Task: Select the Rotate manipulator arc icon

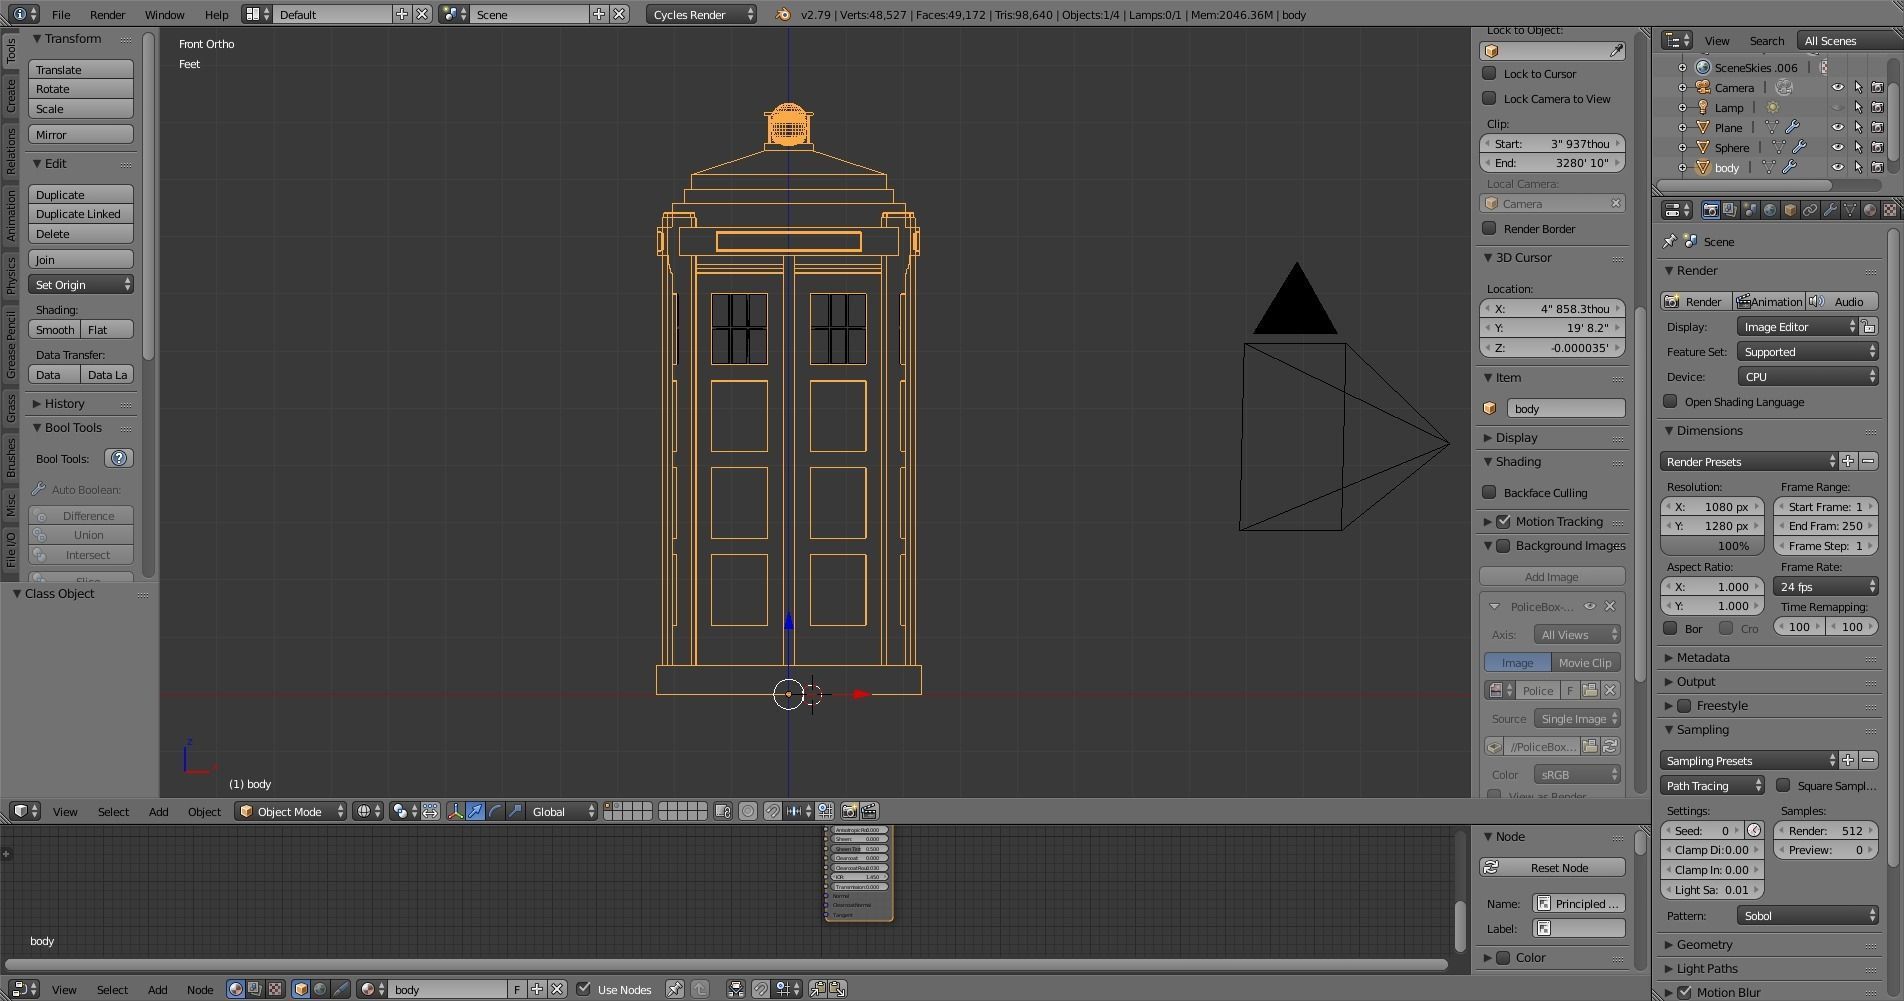Action: pyautogui.click(x=496, y=811)
